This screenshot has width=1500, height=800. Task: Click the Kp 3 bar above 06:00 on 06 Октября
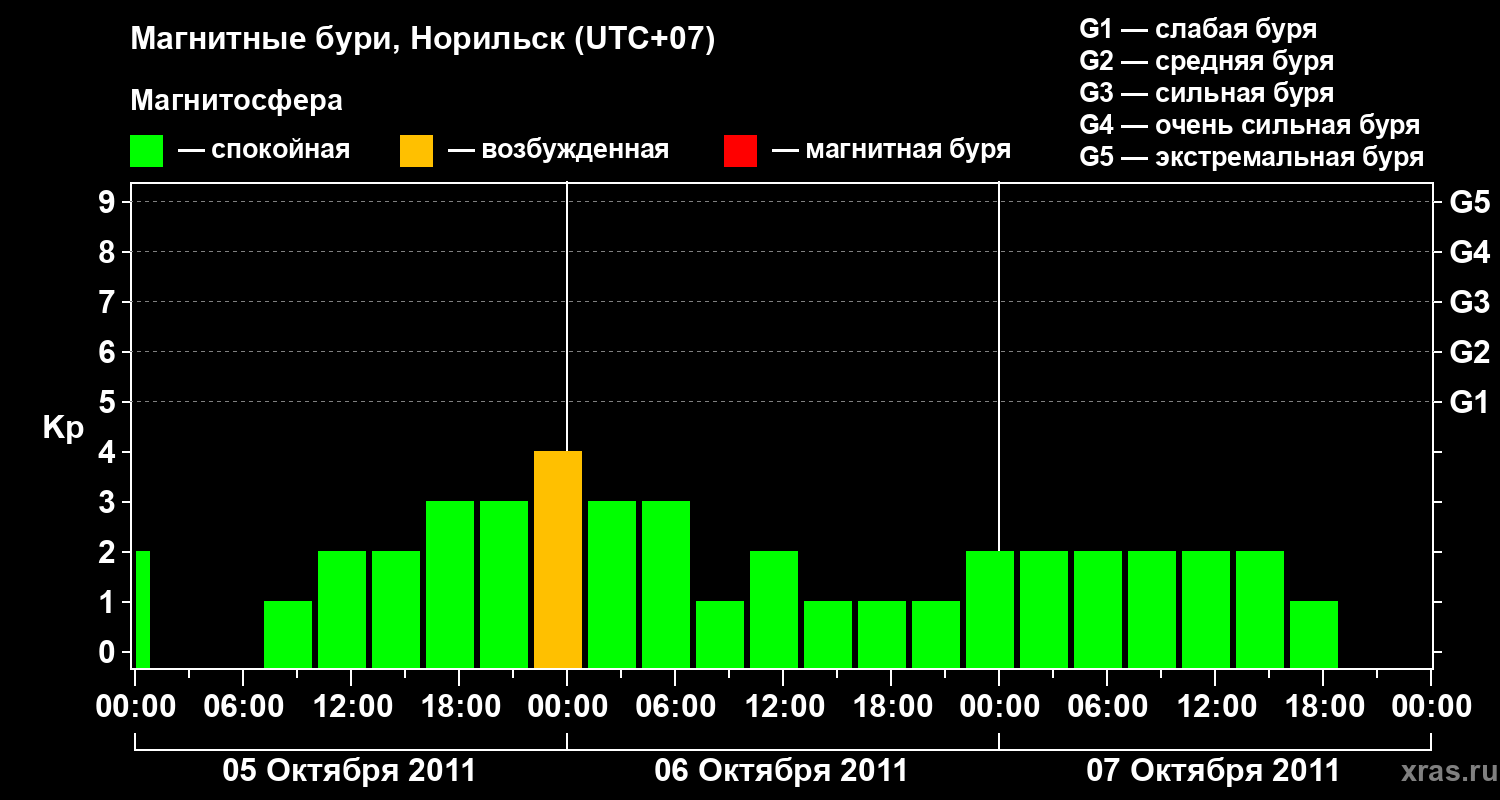[x=666, y=585]
